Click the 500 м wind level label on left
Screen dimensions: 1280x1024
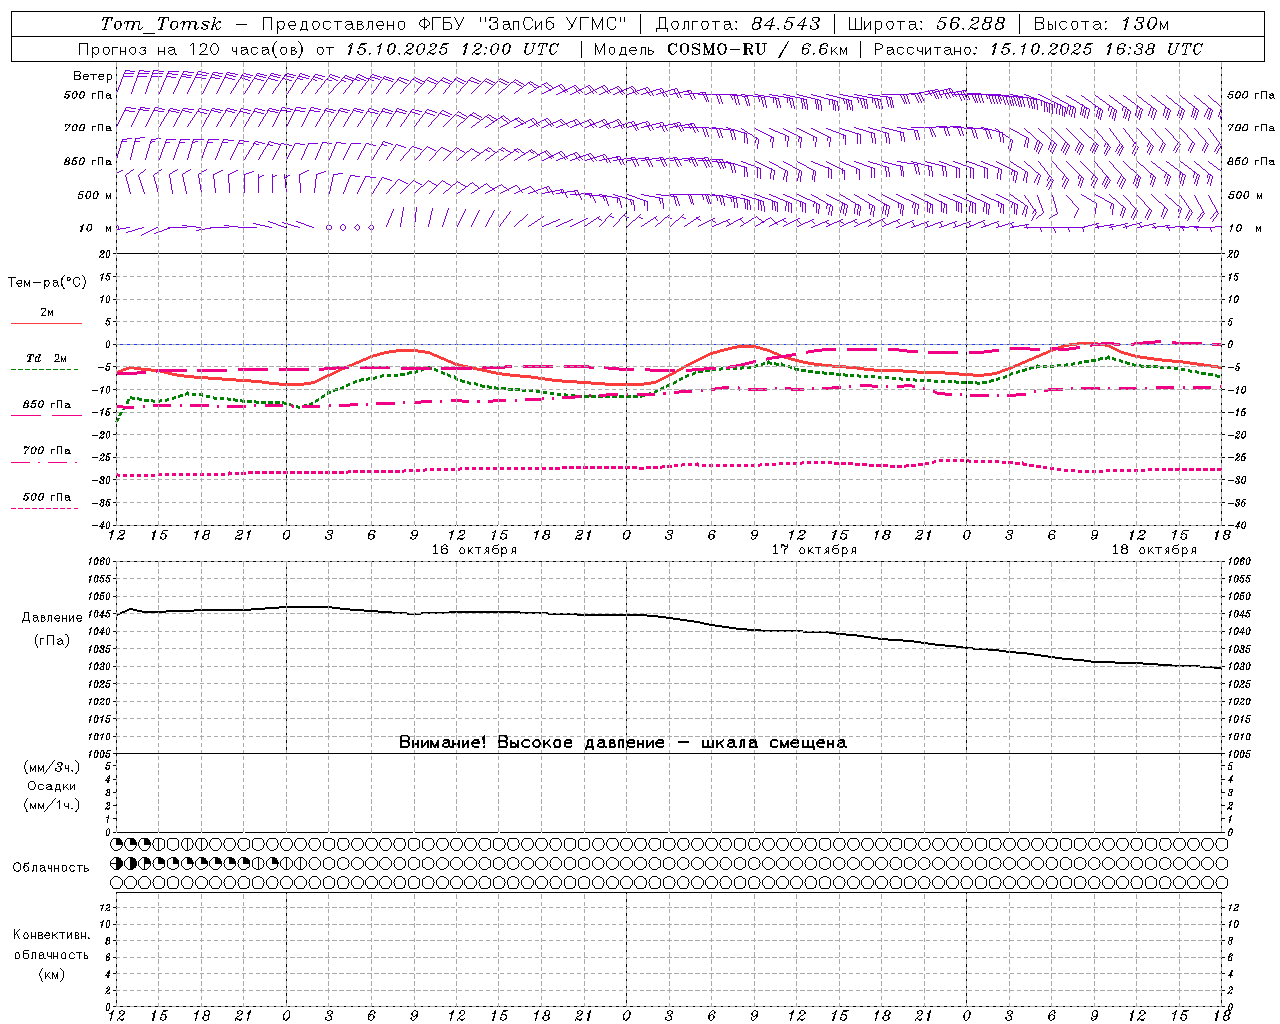click(95, 195)
